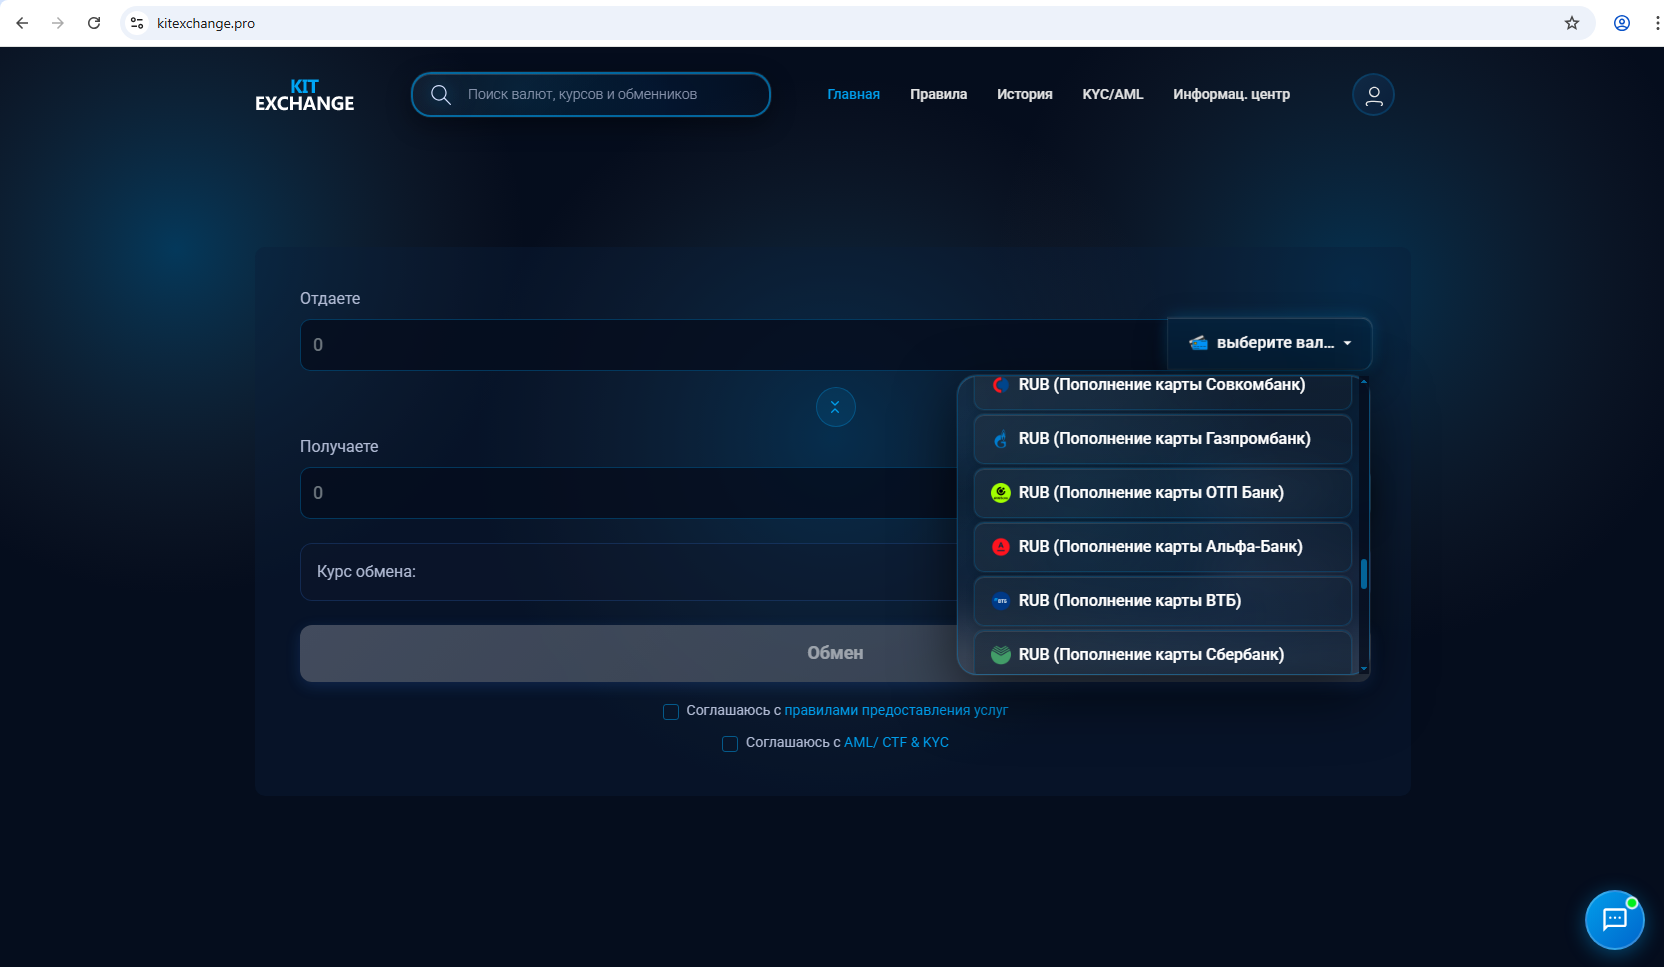
Task: Reload the page in browser
Action: point(94,23)
